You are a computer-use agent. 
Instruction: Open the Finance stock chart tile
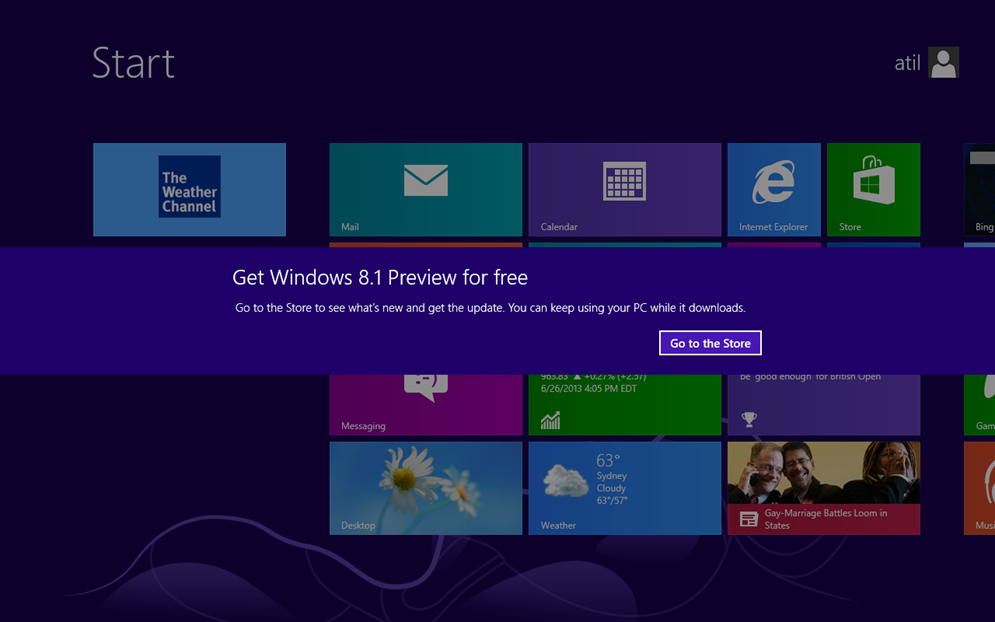625,405
